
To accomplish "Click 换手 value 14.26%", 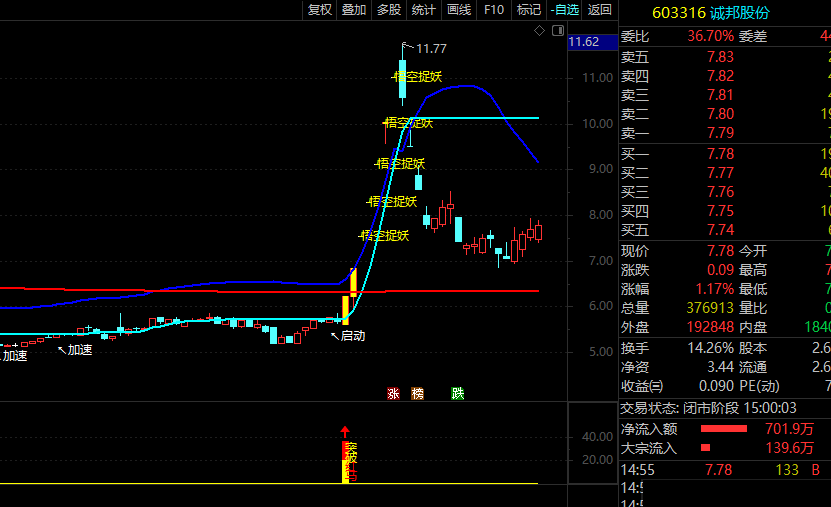I will [x=711, y=348].
